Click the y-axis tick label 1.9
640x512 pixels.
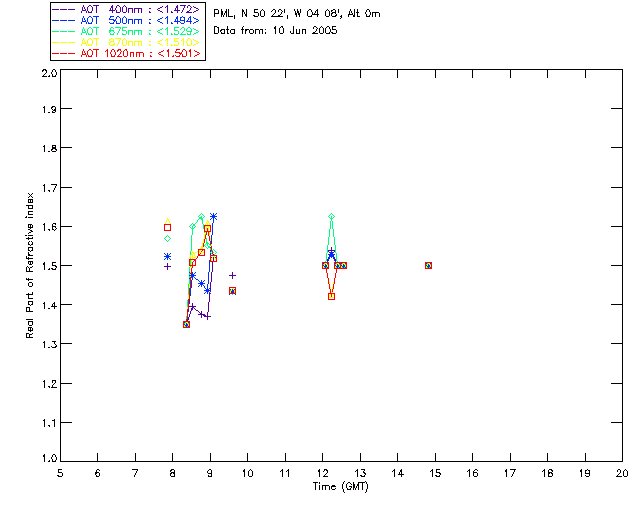pyautogui.click(x=49, y=109)
